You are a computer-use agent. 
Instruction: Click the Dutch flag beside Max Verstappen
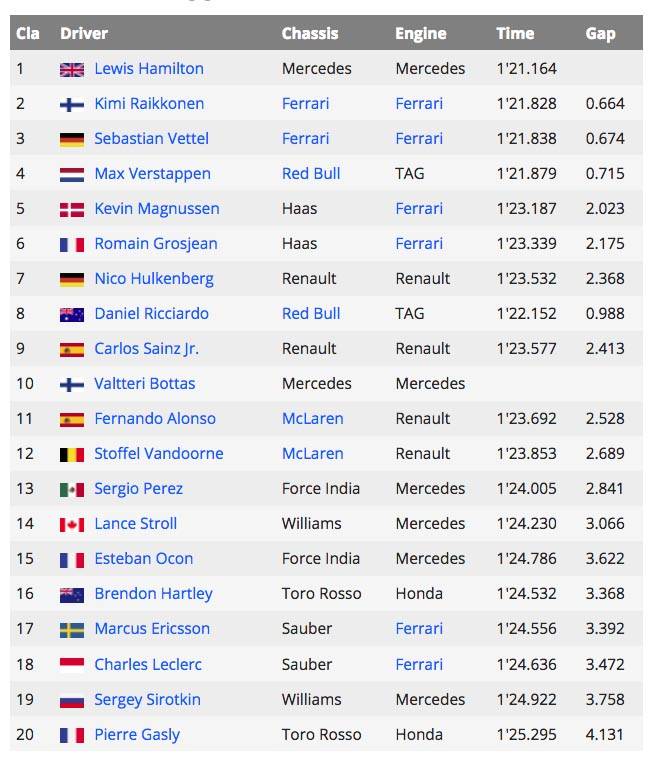(72, 174)
